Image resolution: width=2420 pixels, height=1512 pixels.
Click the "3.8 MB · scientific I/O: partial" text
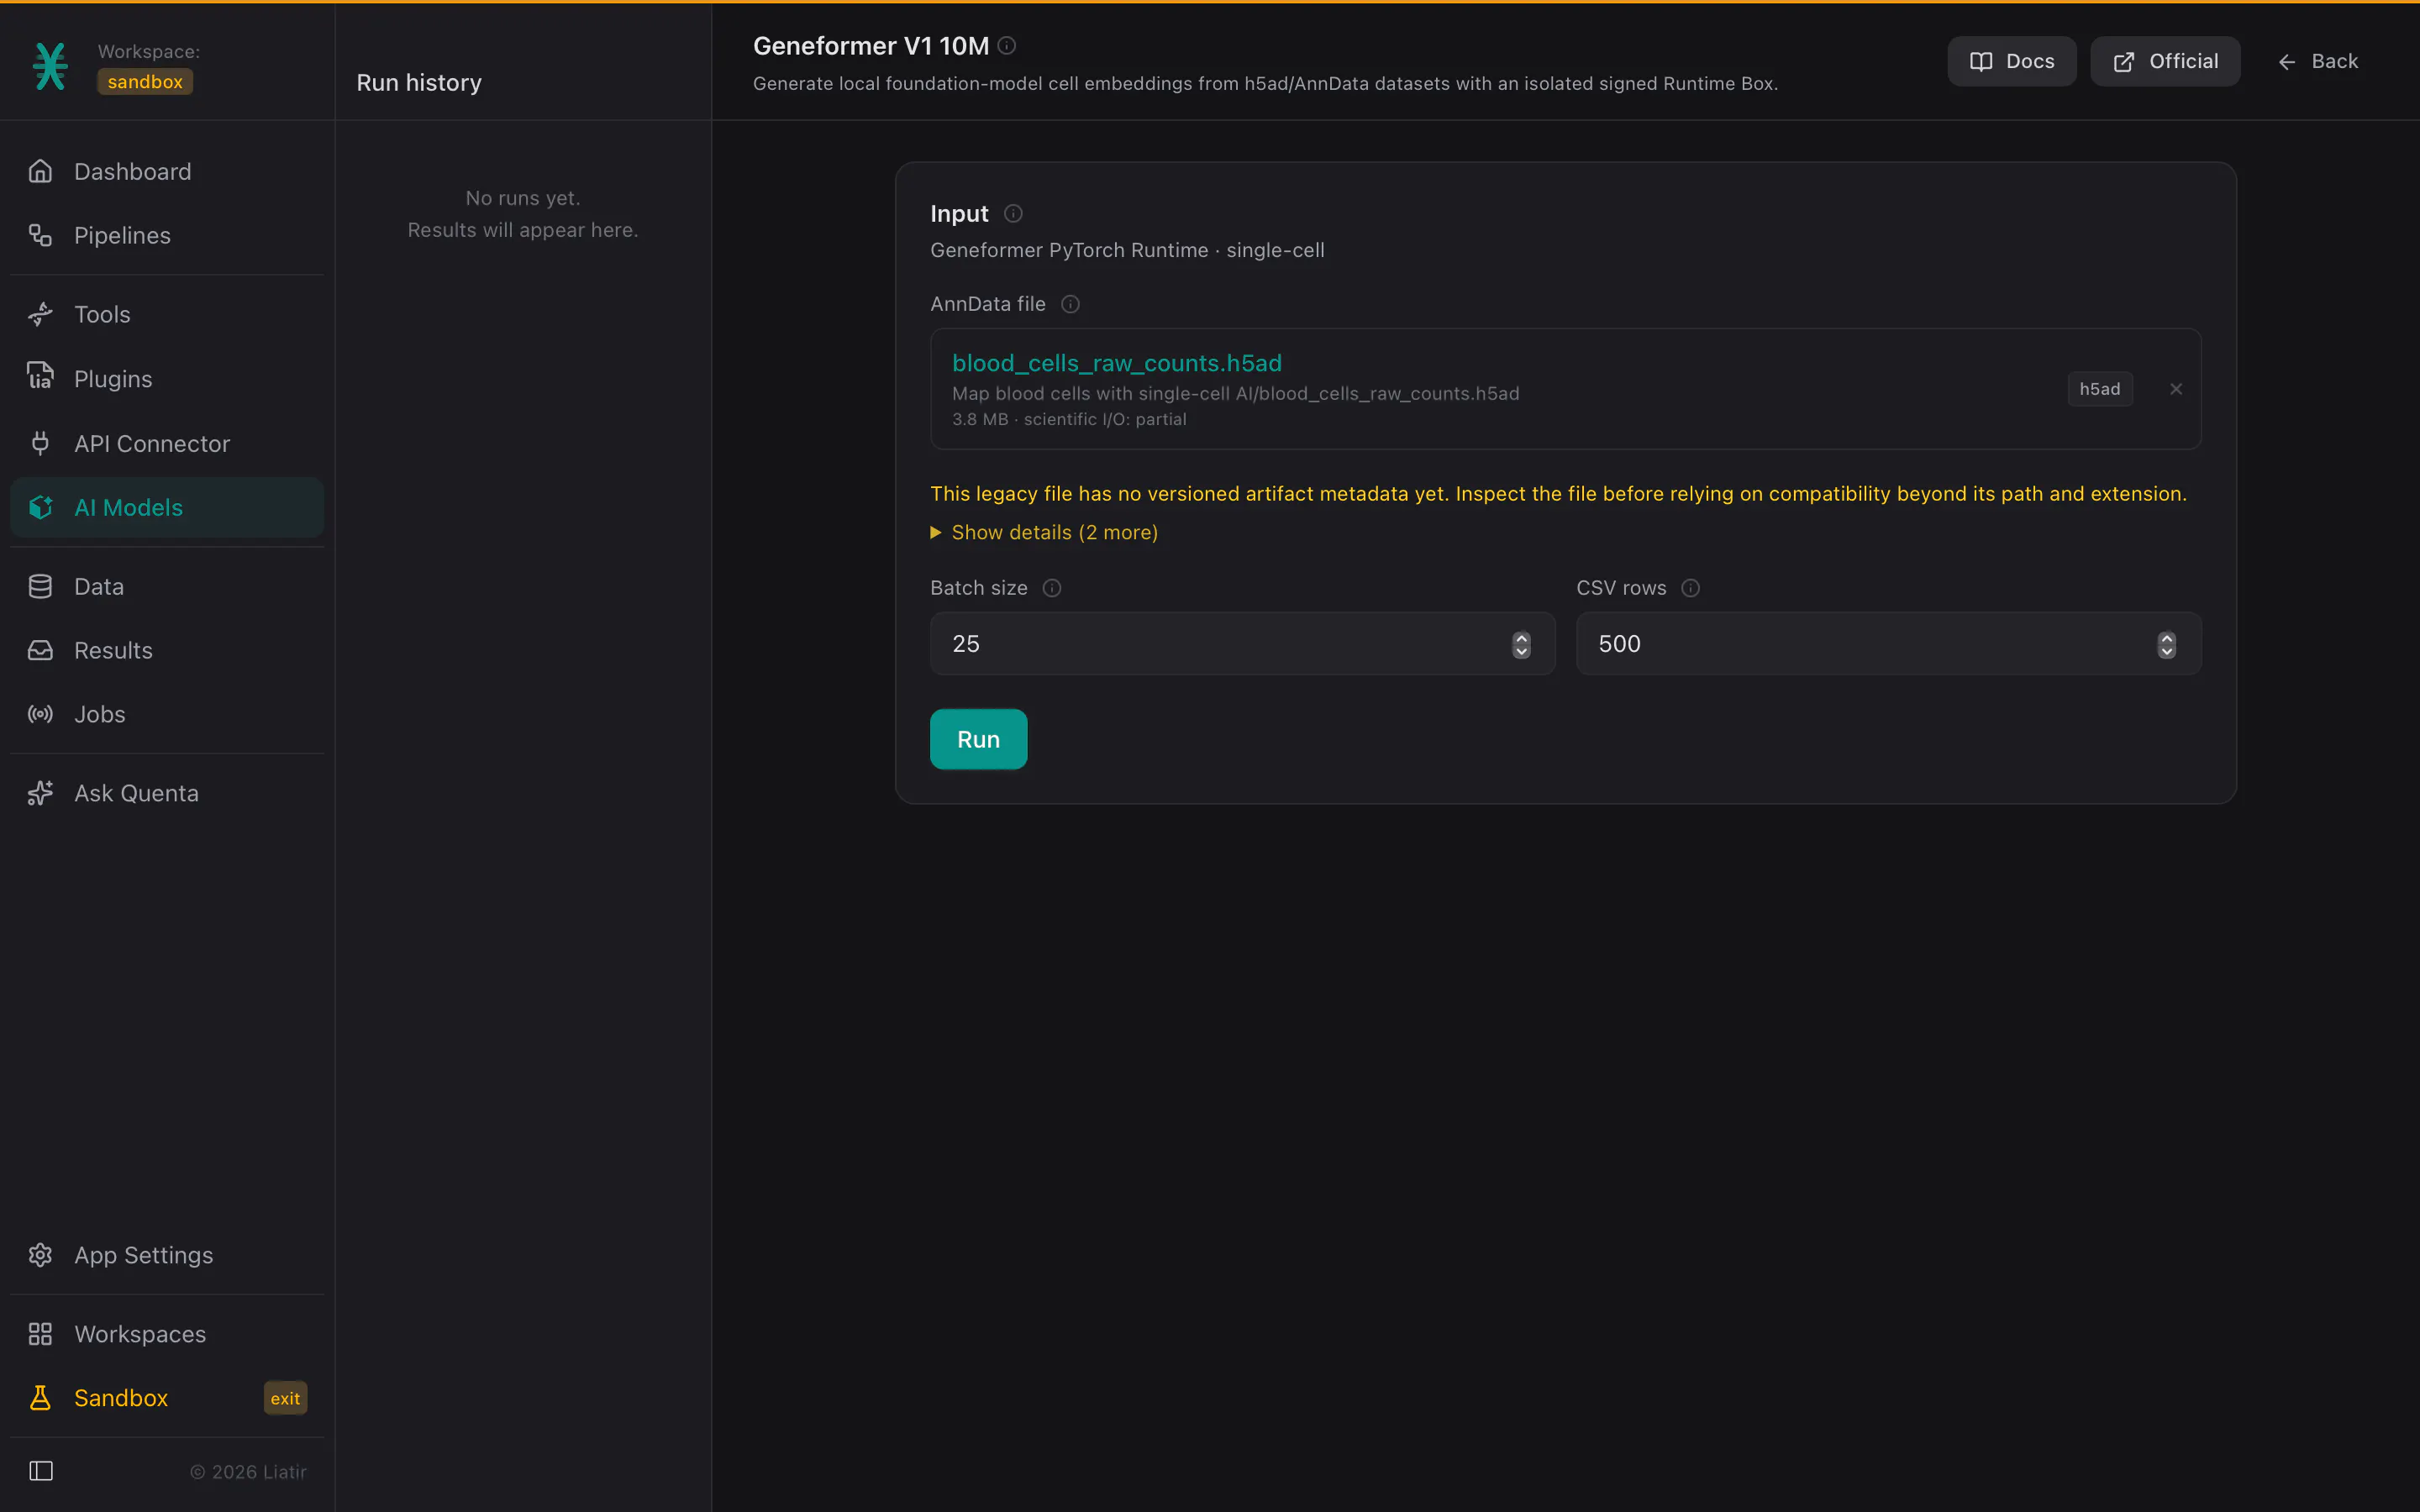[x=1069, y=419]
